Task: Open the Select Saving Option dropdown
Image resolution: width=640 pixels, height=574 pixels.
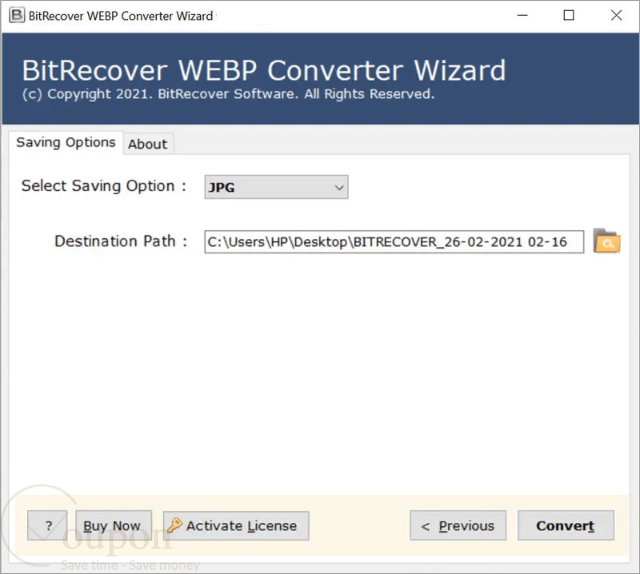Action: [x=276, y=187]
